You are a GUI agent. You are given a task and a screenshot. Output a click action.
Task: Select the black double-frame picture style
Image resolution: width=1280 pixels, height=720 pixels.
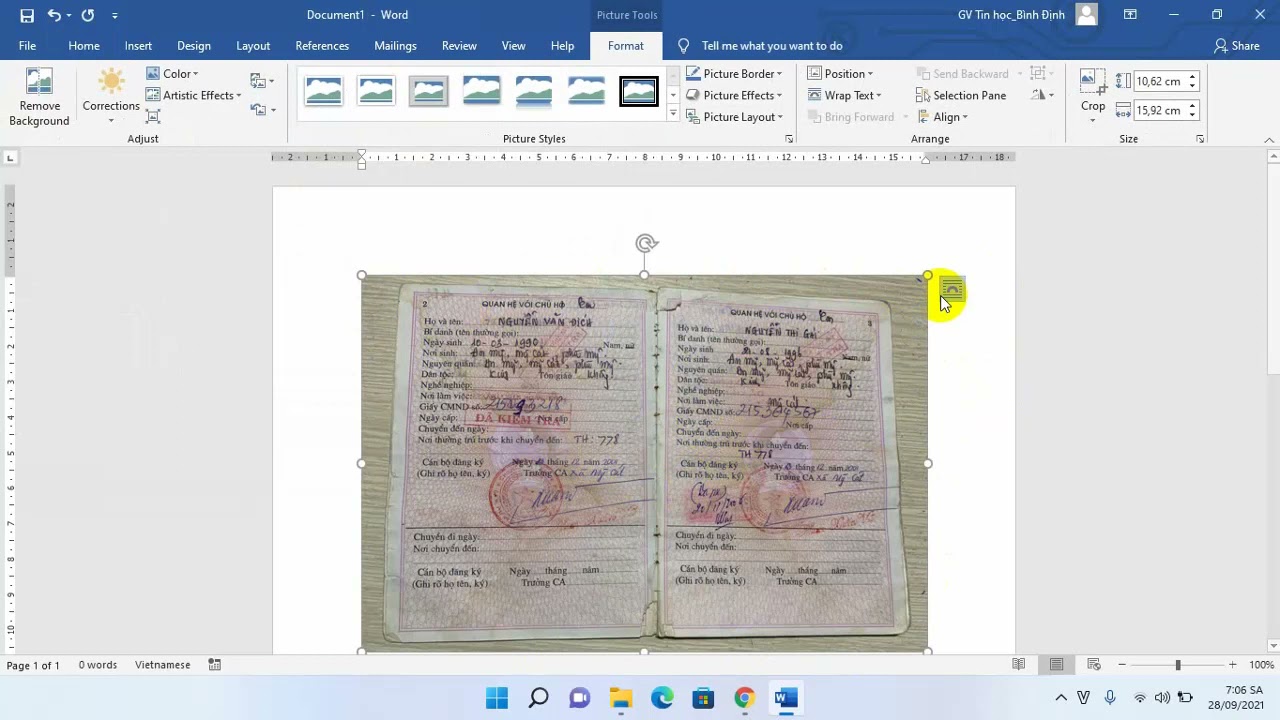click(x=638, y=91)
